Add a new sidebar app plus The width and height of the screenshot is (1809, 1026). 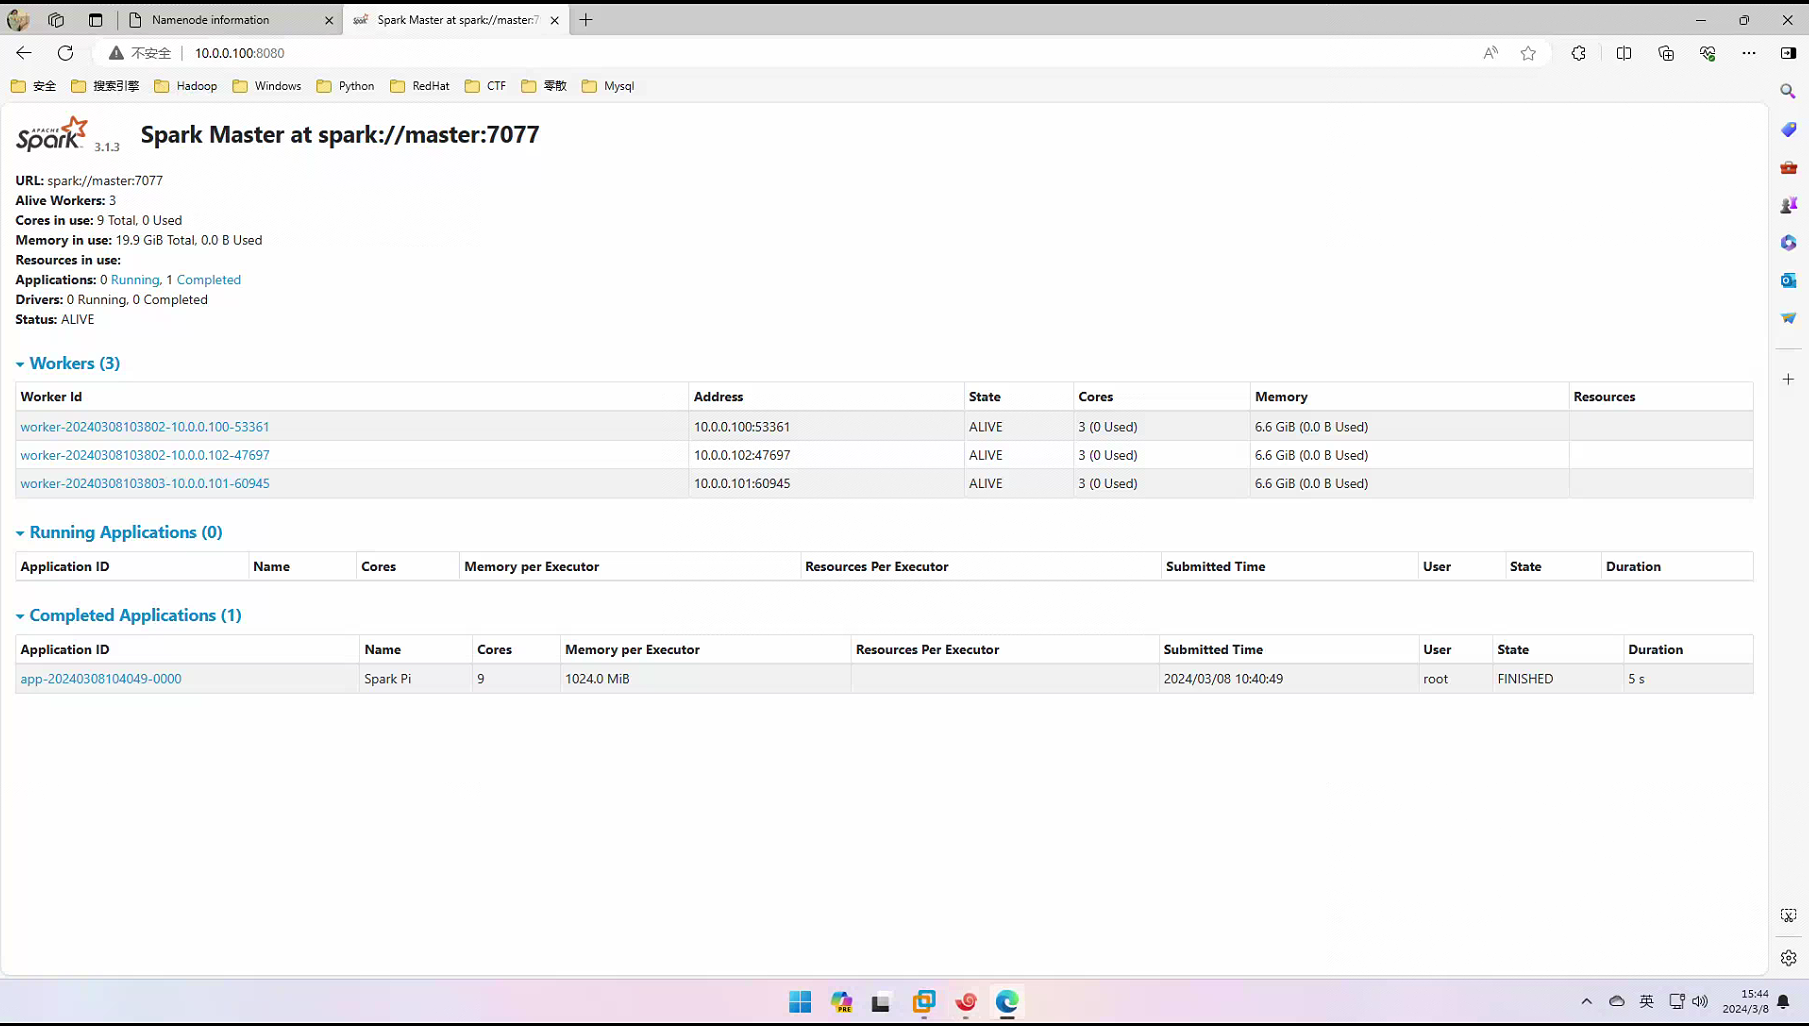tap(1789, 379)
